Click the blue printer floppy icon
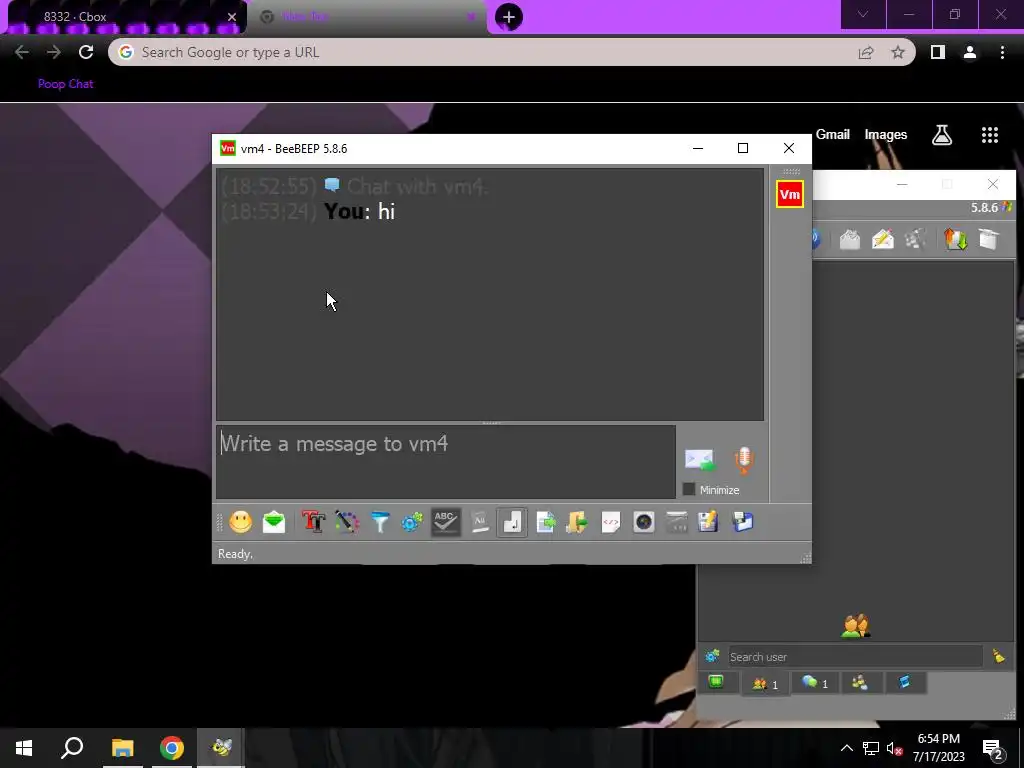 [x=743, y=522]
